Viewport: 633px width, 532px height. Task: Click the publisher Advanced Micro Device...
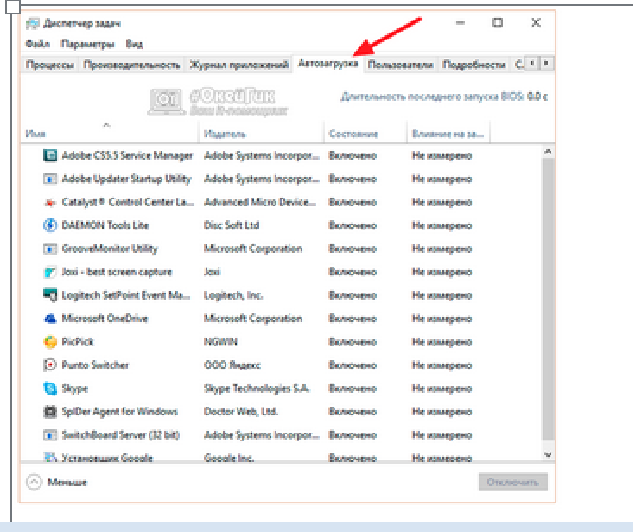[260, 202]
